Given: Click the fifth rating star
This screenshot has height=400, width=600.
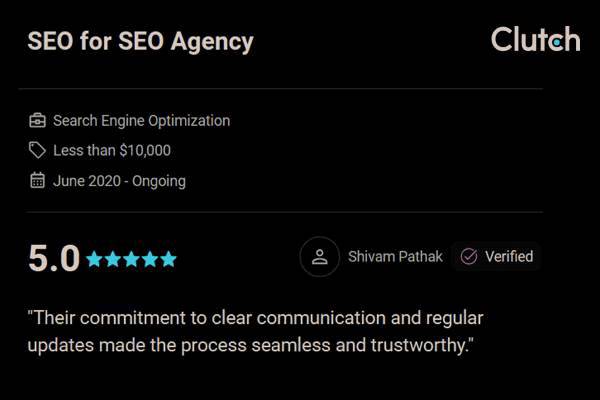Looking at the screenshot, I should click(167, 259).
